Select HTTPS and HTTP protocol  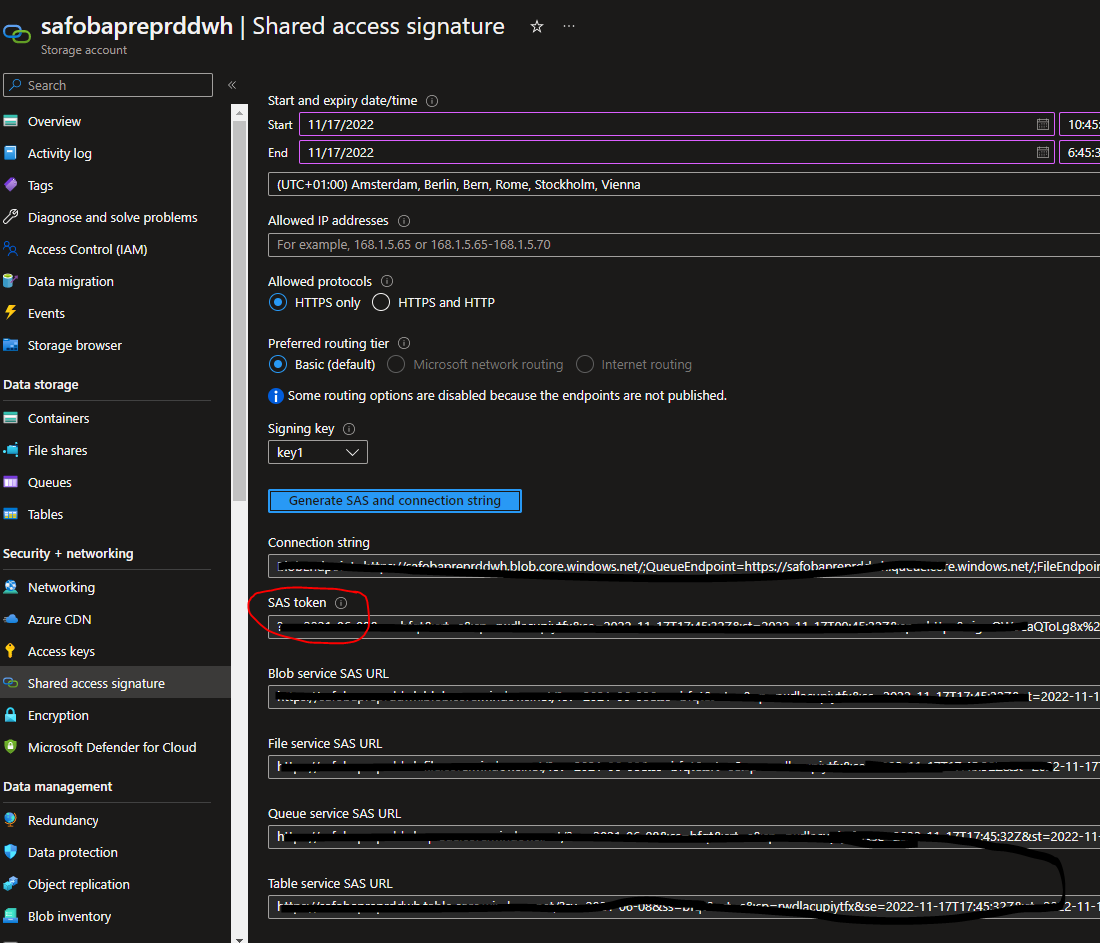(x=381, y=302)
